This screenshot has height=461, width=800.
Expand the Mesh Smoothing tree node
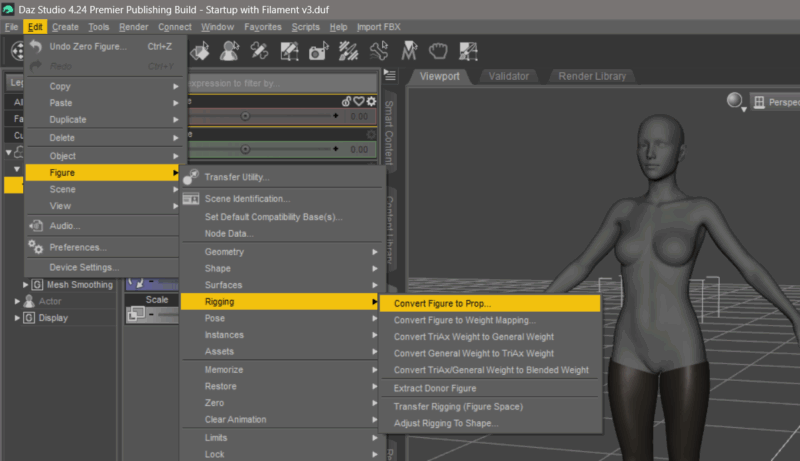(x=25, y=285)
